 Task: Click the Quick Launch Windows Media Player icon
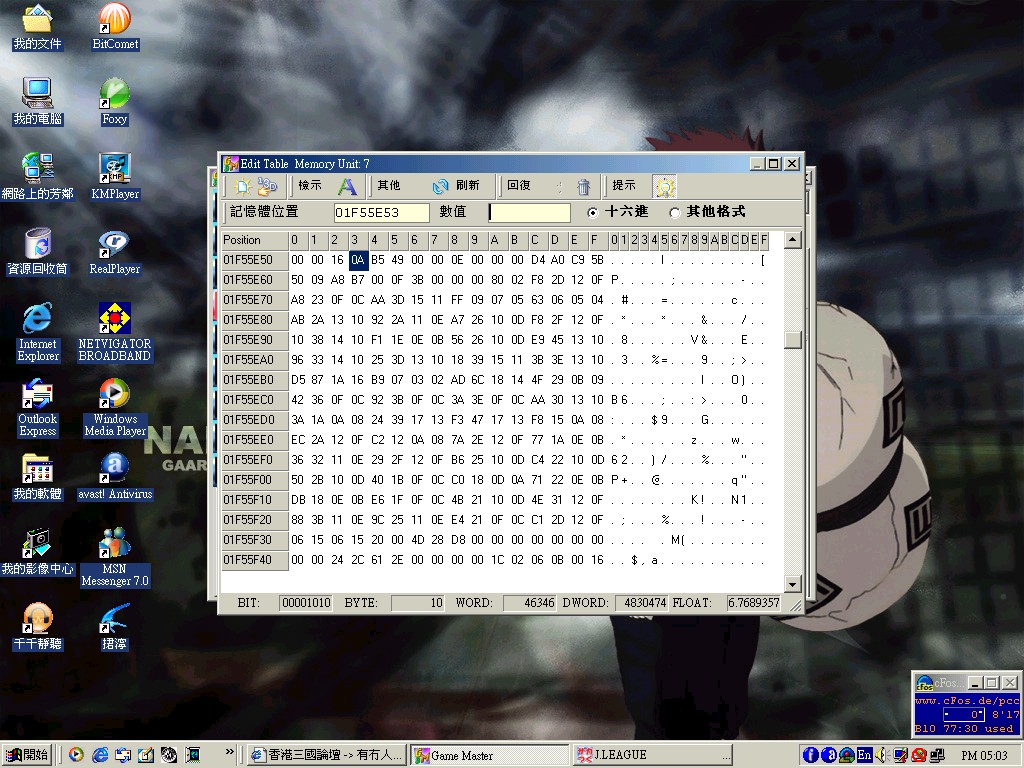coord(76,755)
